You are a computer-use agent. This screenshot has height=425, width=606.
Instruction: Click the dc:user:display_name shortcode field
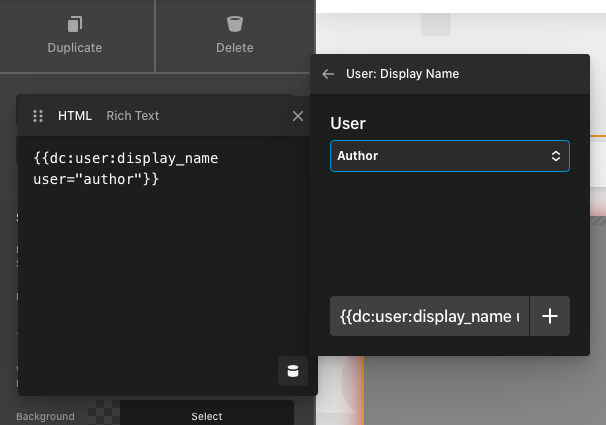click(x=429, y=316)
